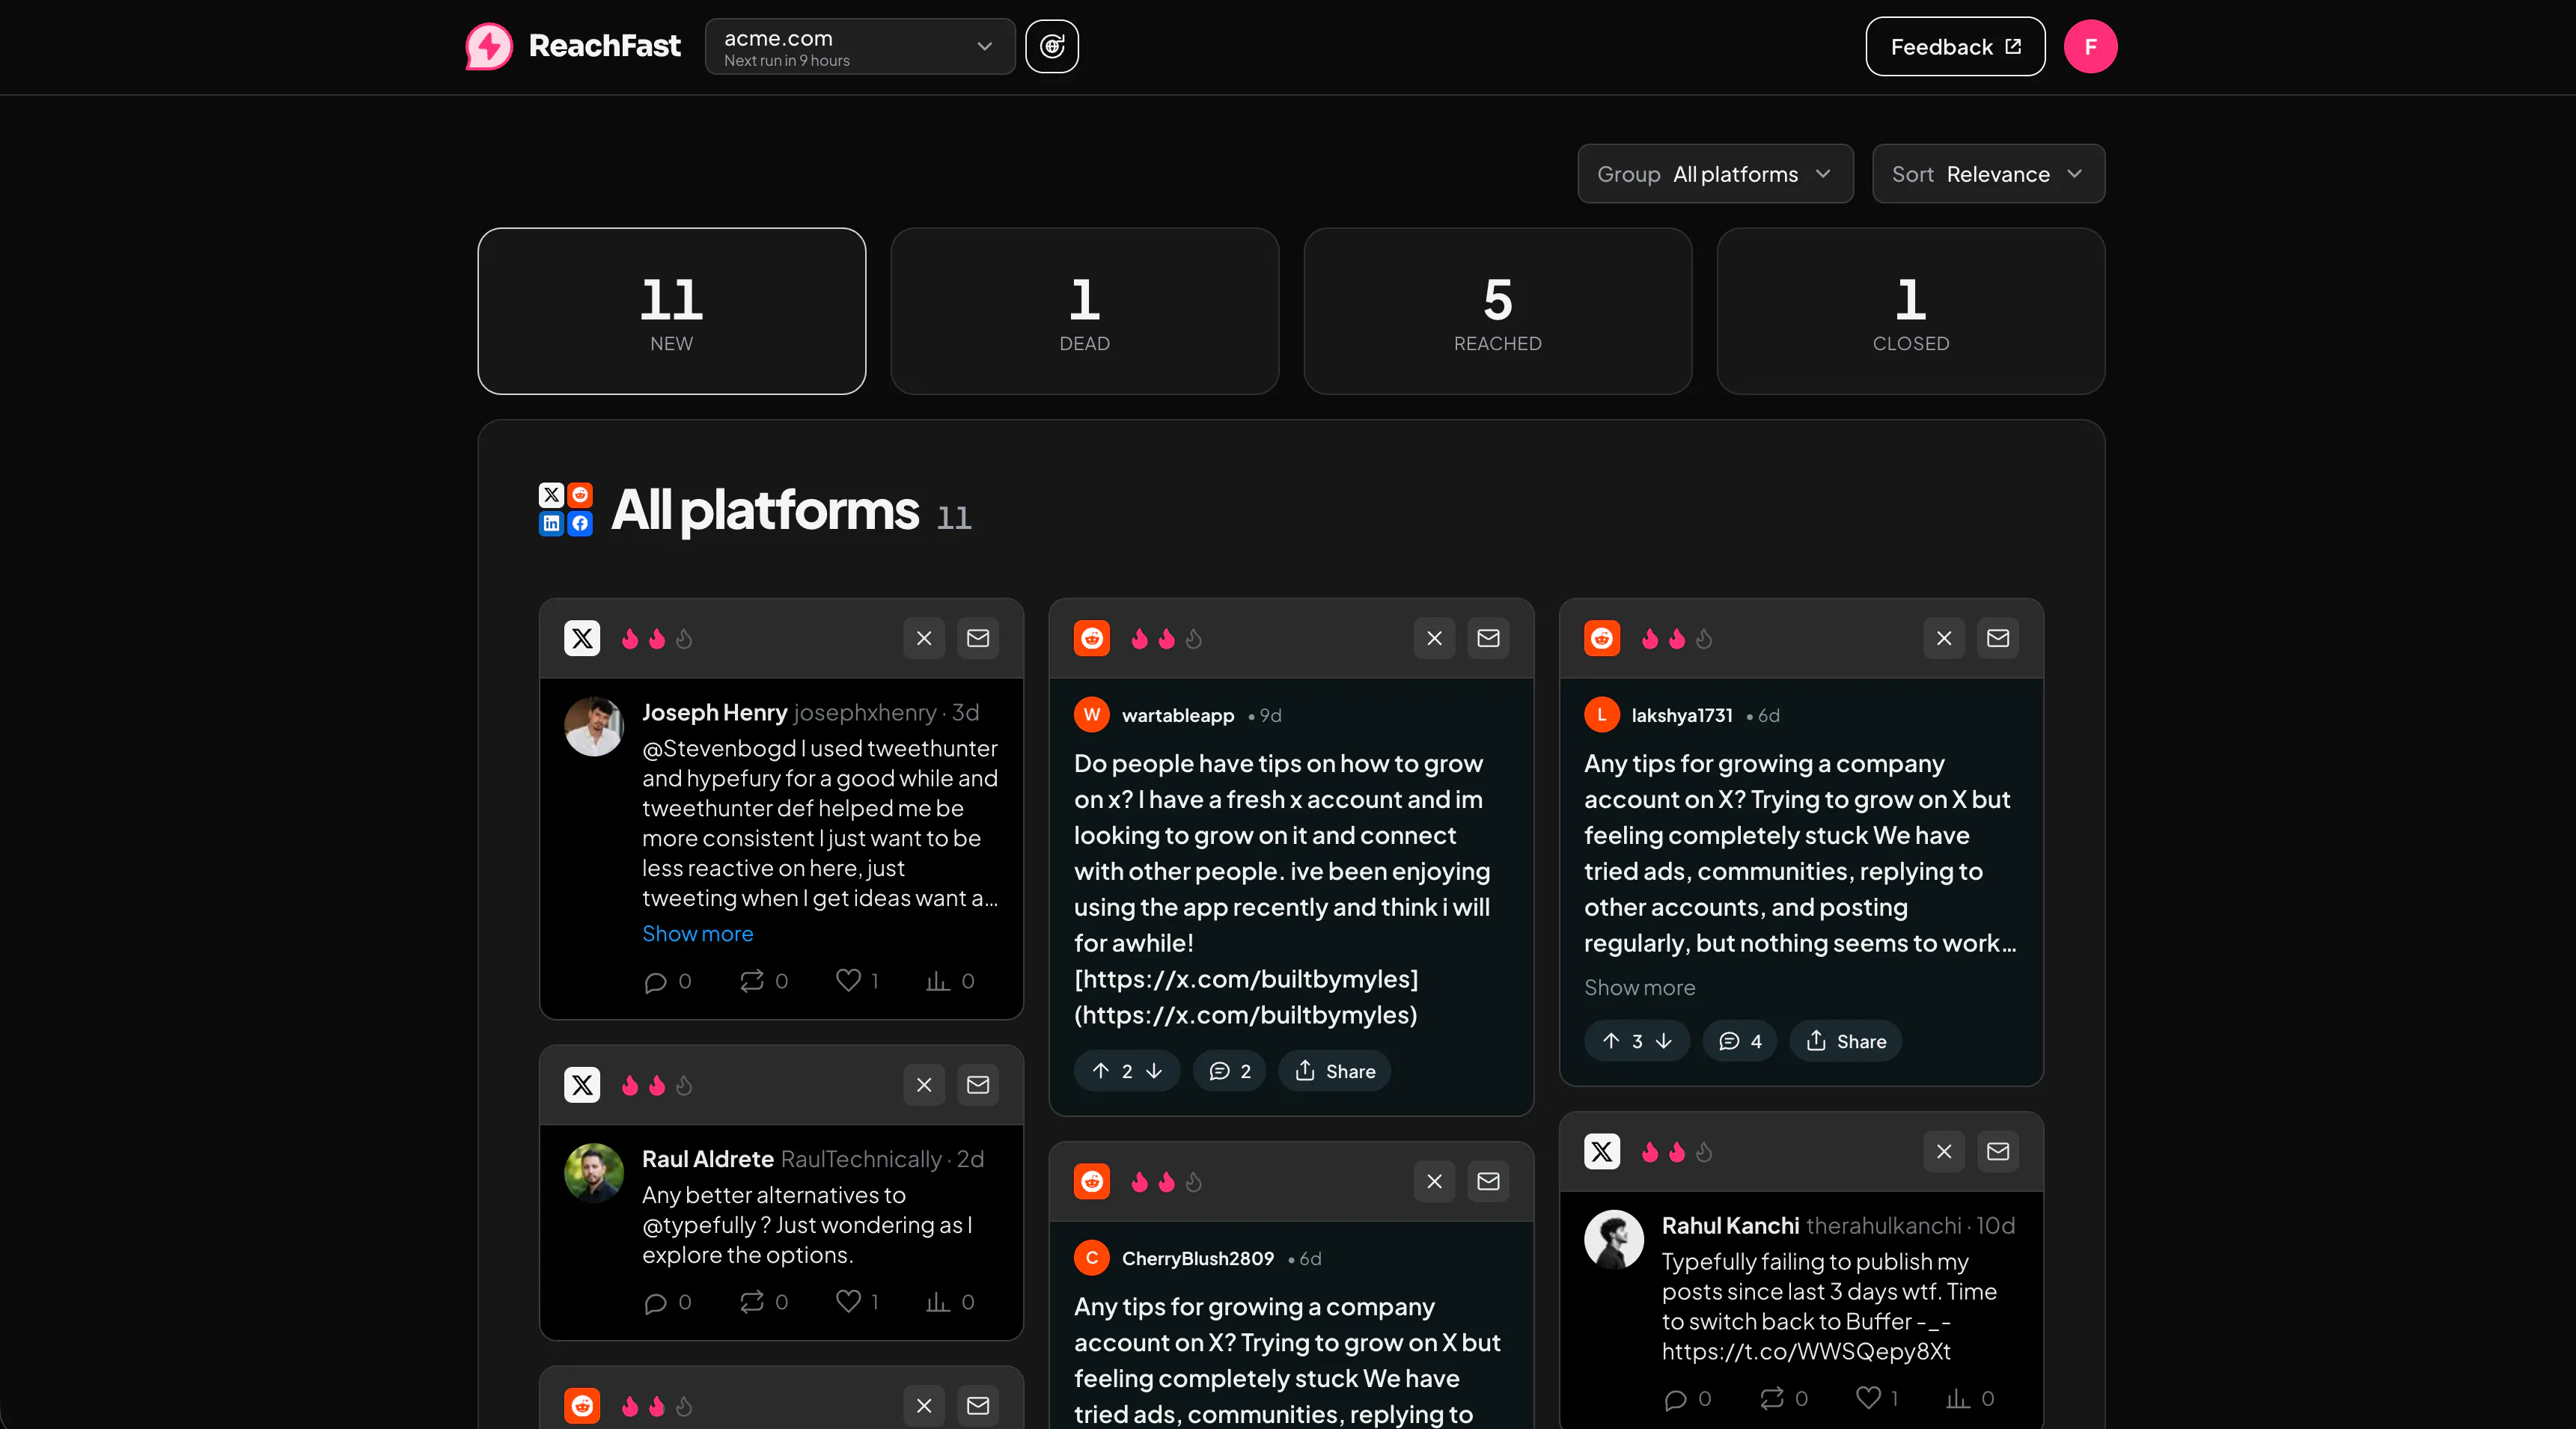View analytics on Raul Aldrete's tweet
The image size is (2576, 1429).
pyautogui.click(x=937, y=1302)
